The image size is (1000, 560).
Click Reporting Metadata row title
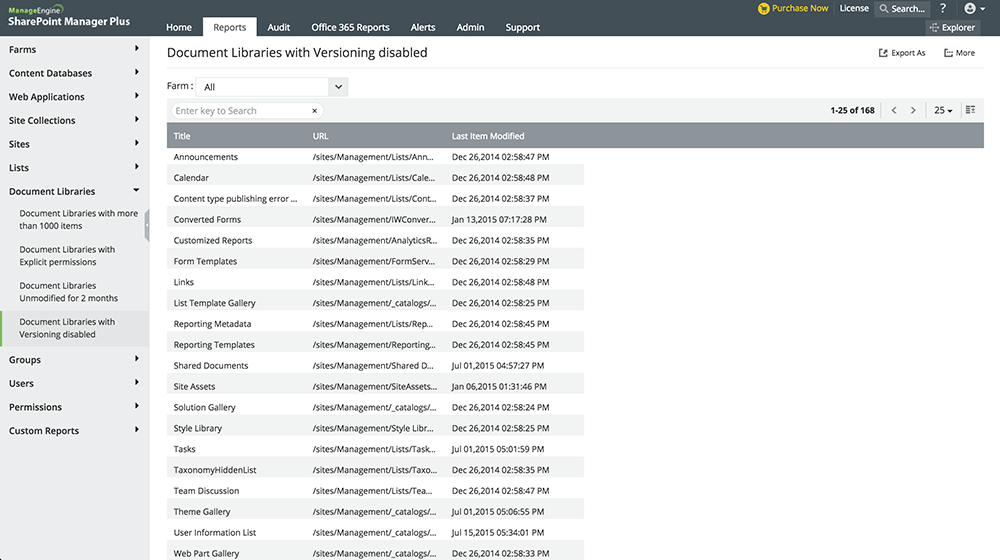tap(212, 324)
